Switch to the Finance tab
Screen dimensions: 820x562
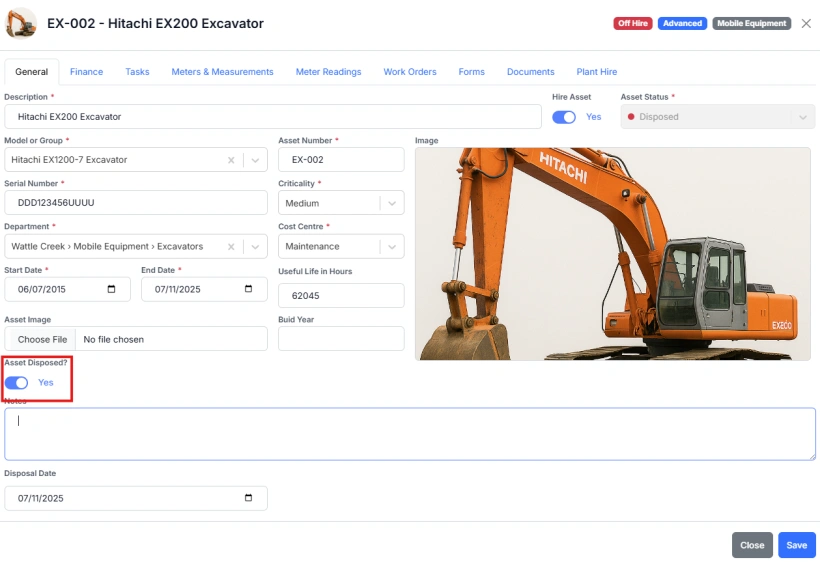86,72
